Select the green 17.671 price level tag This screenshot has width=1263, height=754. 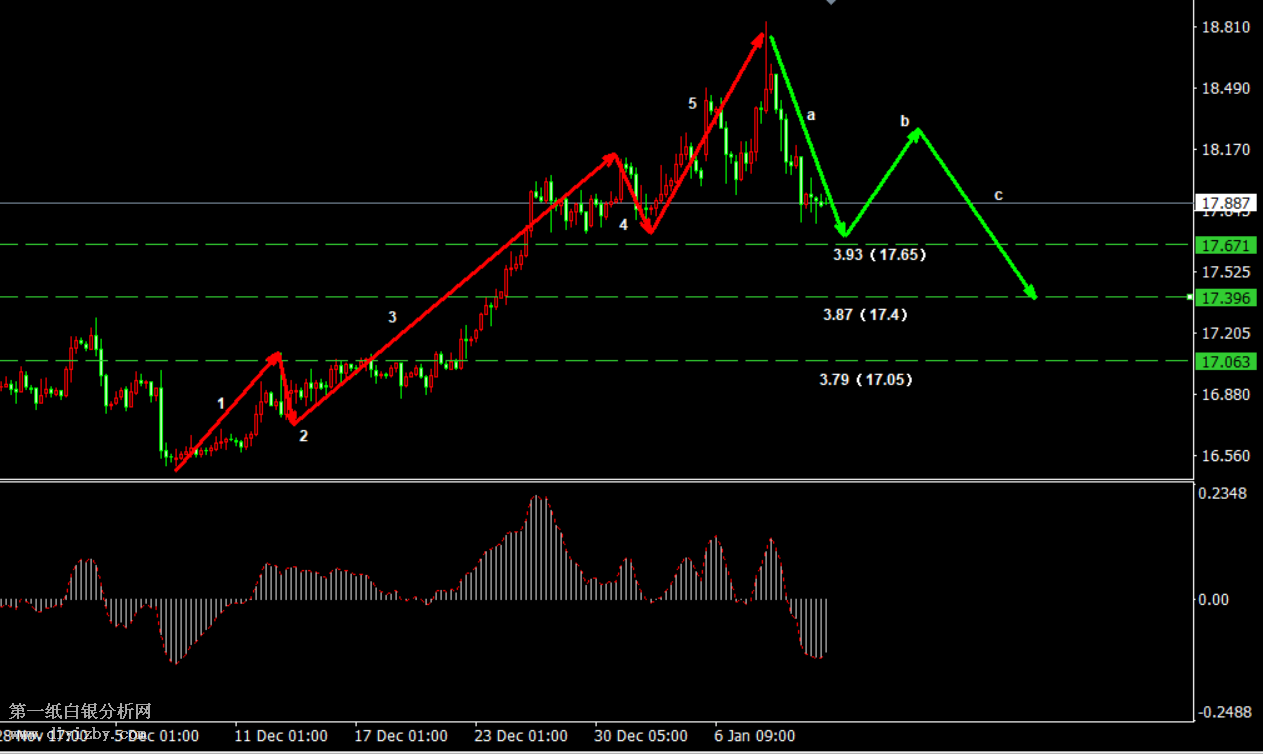1225,245
